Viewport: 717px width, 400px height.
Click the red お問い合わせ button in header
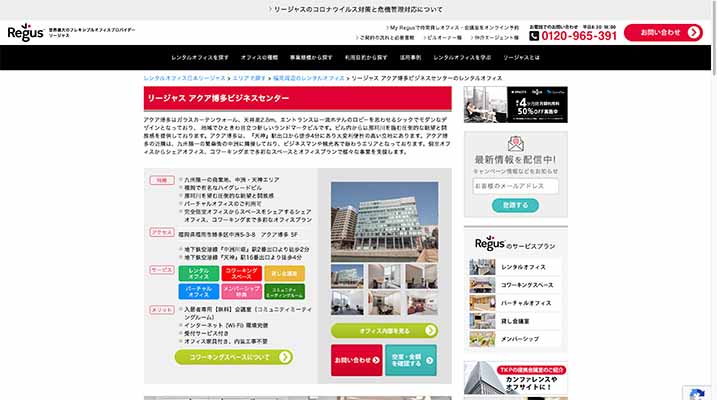point(663,32)
